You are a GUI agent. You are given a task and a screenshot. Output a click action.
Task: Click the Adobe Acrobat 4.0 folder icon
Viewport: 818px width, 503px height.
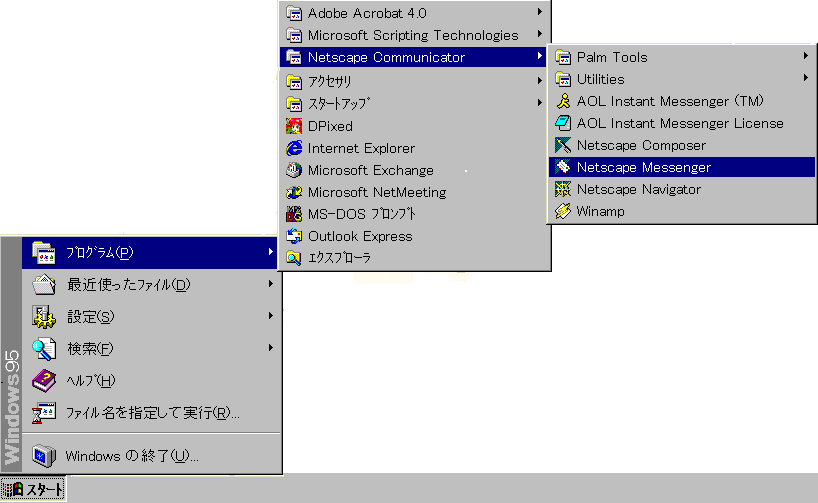[294, 13]
